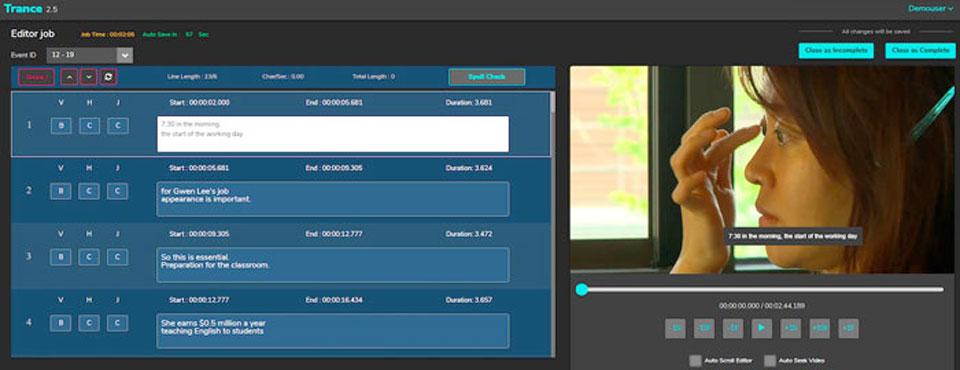Screen dimensions: 960x370
Task: Toggle the V button B on subtitle 2
Action: click(x=61, y=191)
